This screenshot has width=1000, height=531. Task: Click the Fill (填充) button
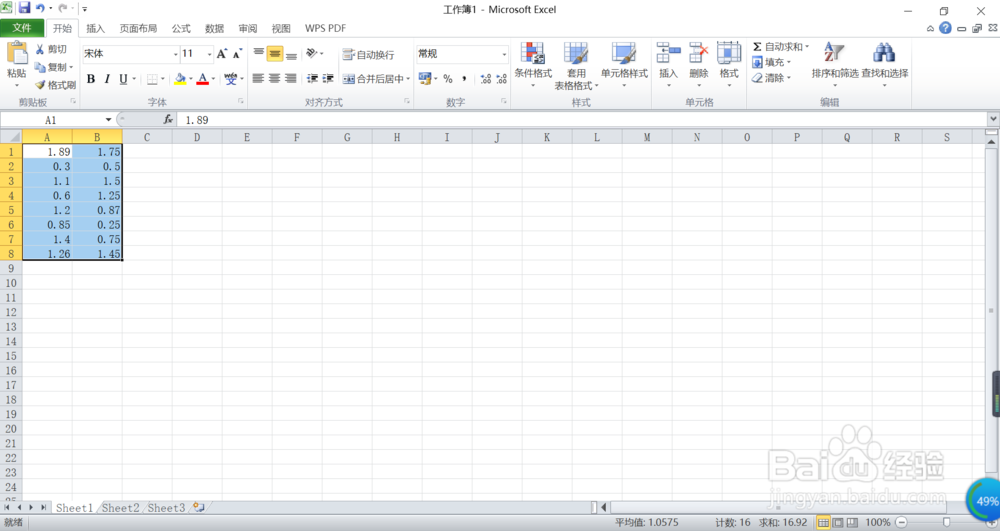(770, 62)
